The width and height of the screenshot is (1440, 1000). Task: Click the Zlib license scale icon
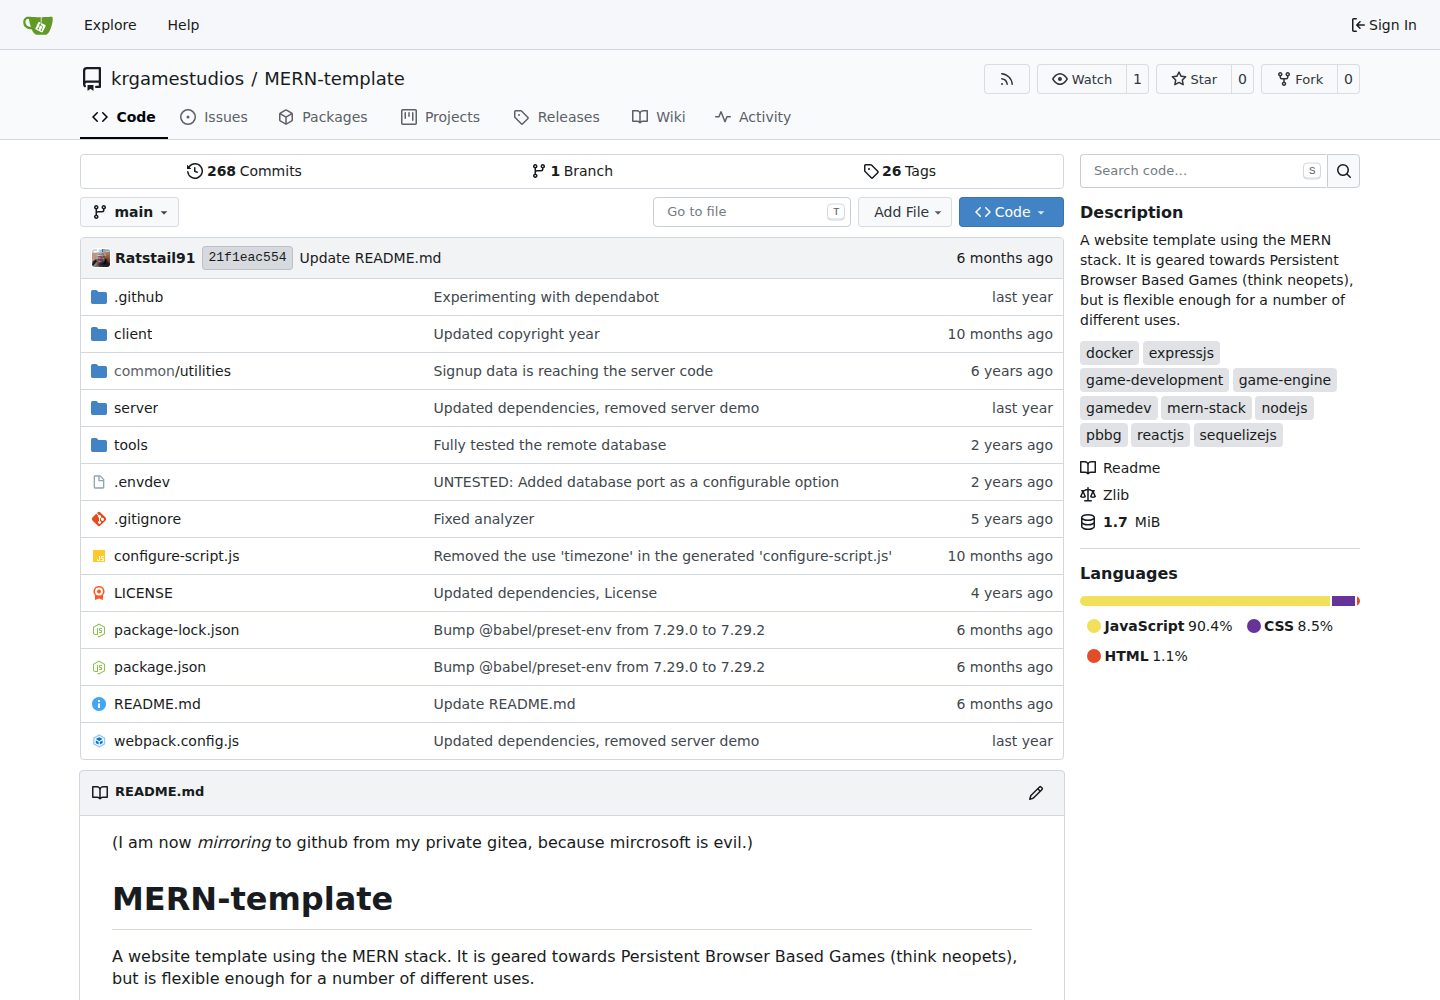(x=1088, y=495)
